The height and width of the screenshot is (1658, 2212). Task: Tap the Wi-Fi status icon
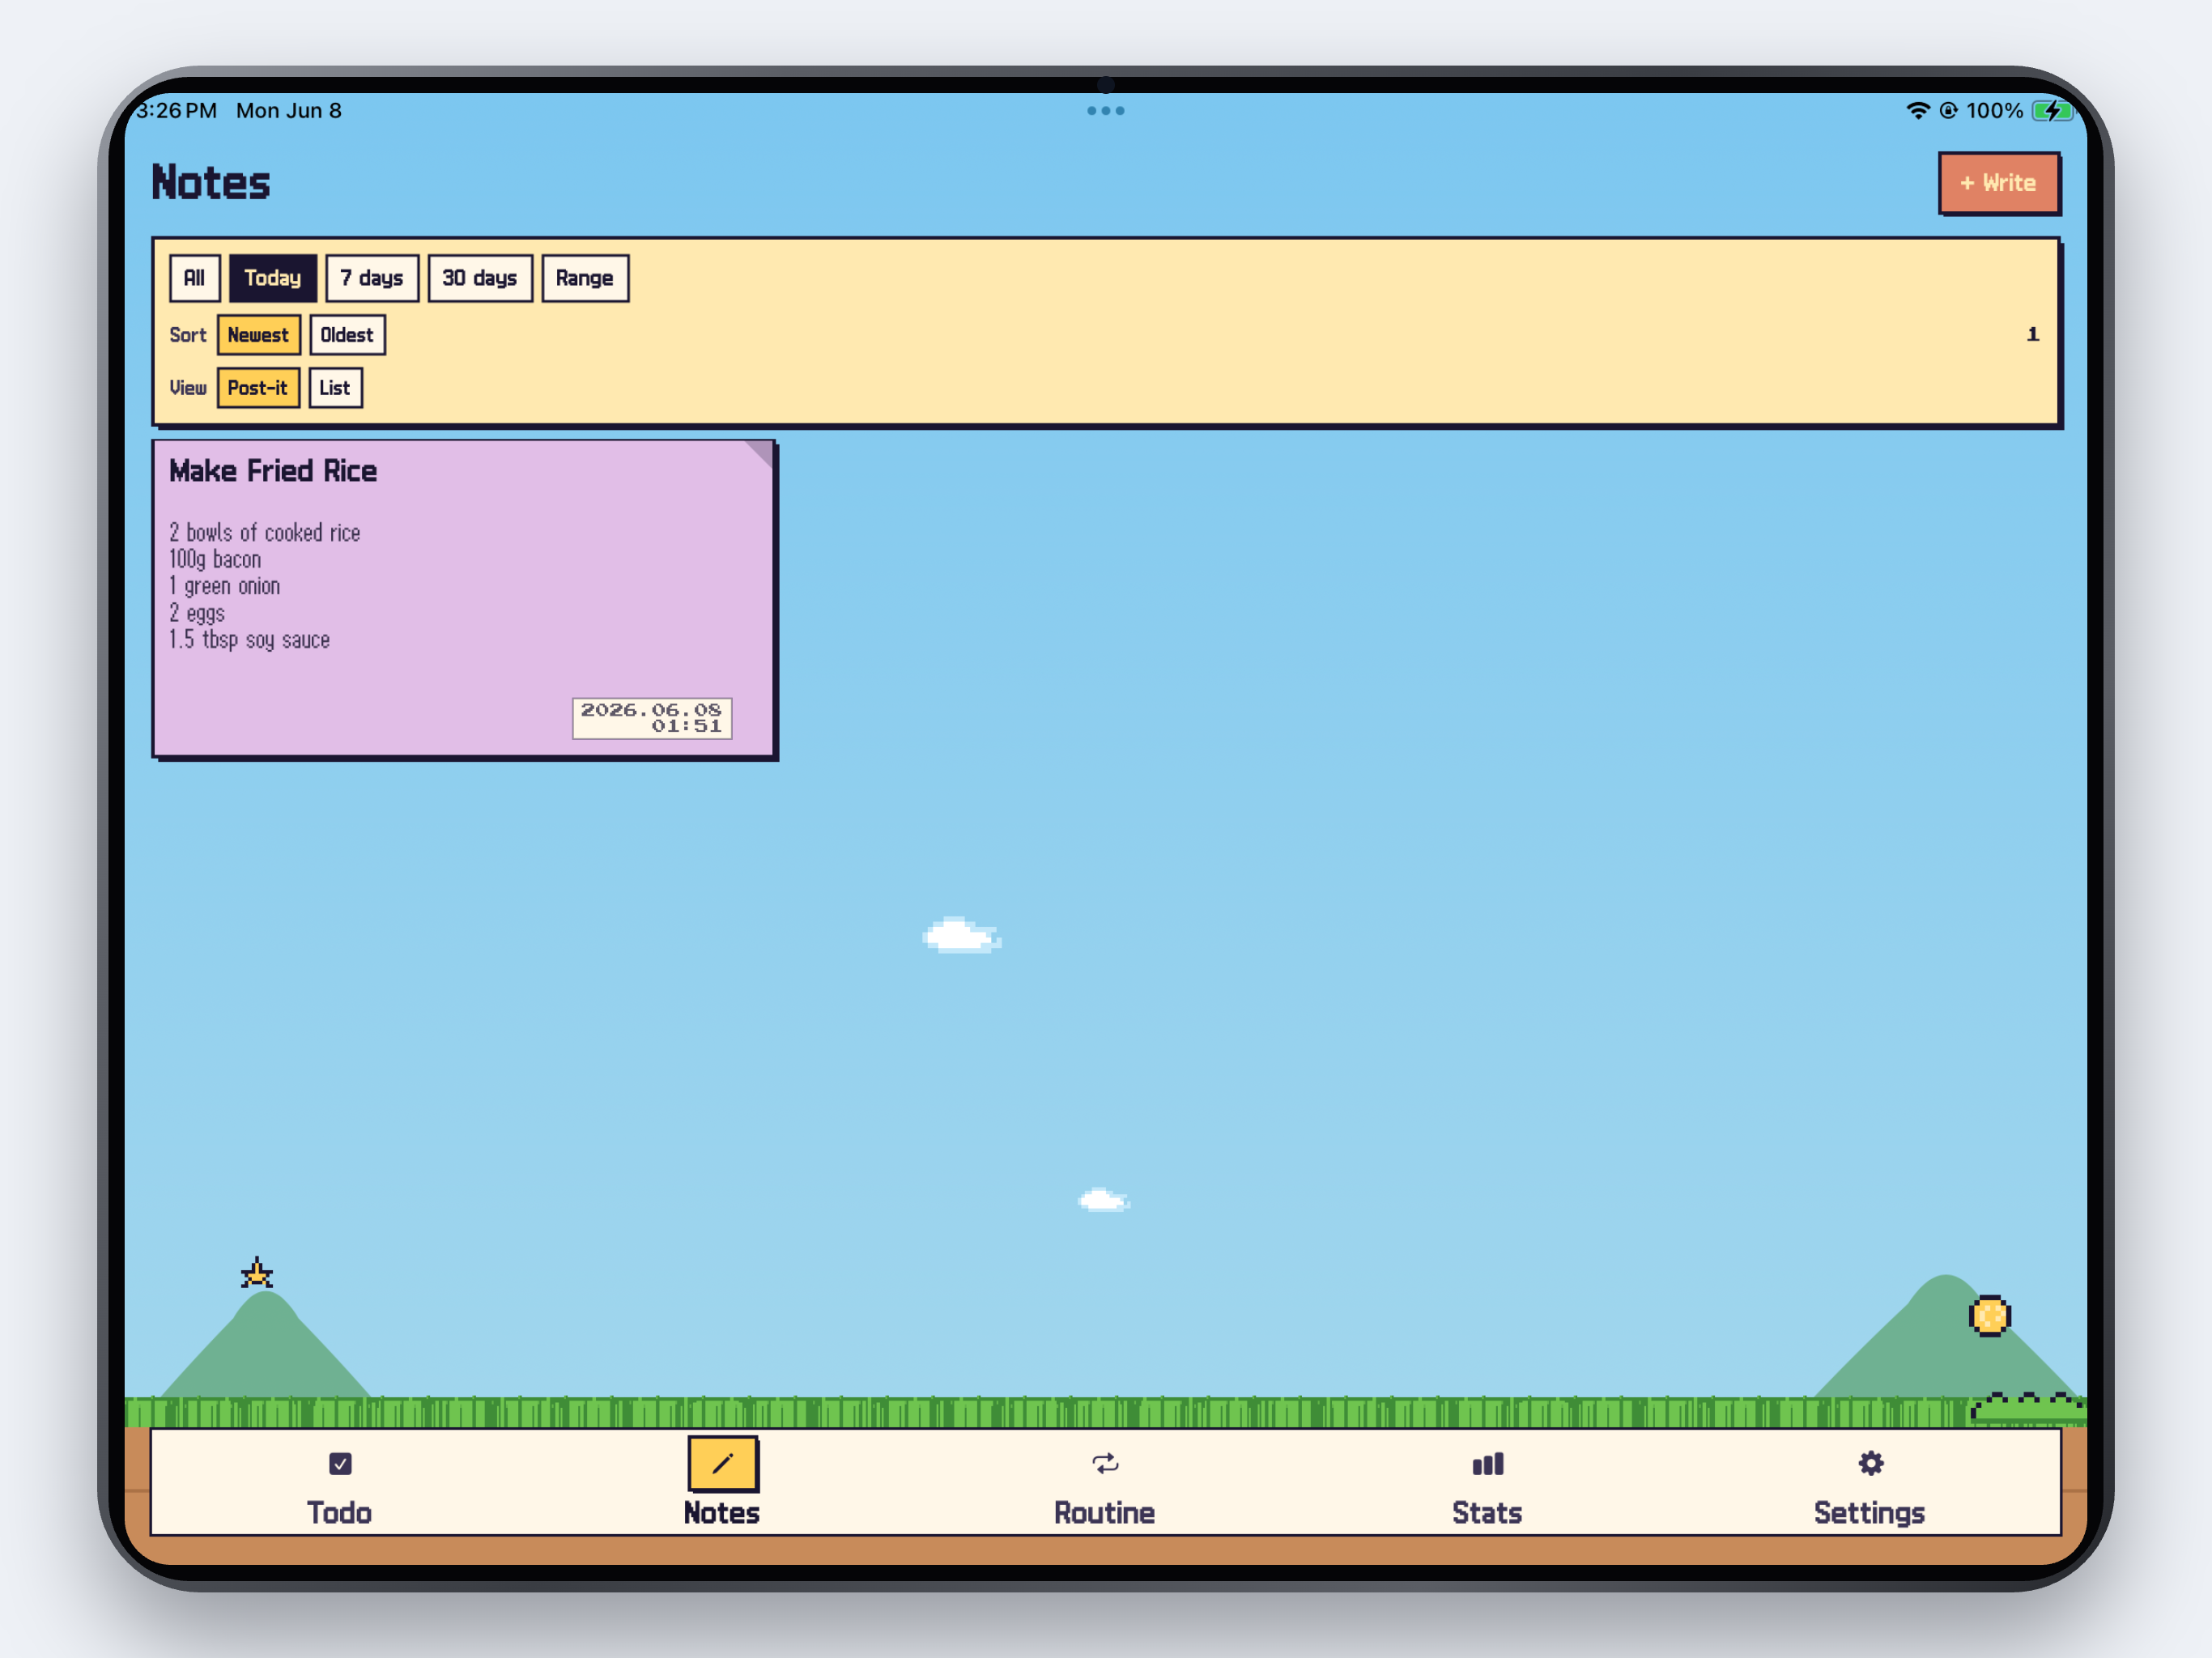point(1917,111)
